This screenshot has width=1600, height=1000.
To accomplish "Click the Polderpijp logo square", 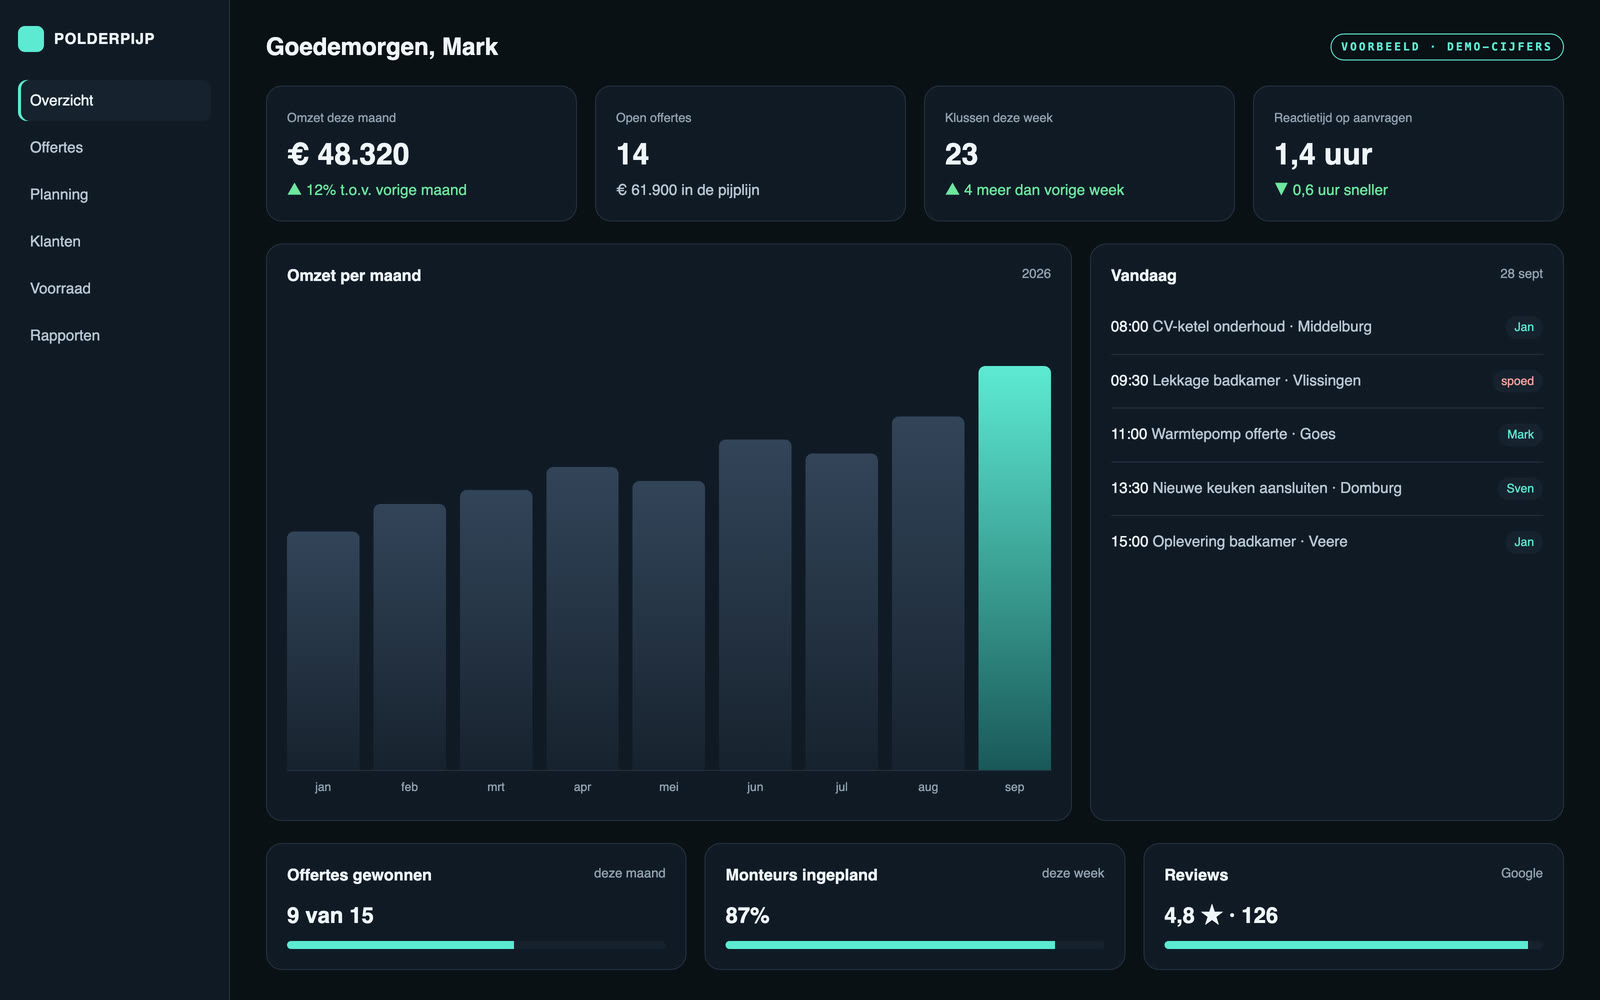I will tap(31, 39).
